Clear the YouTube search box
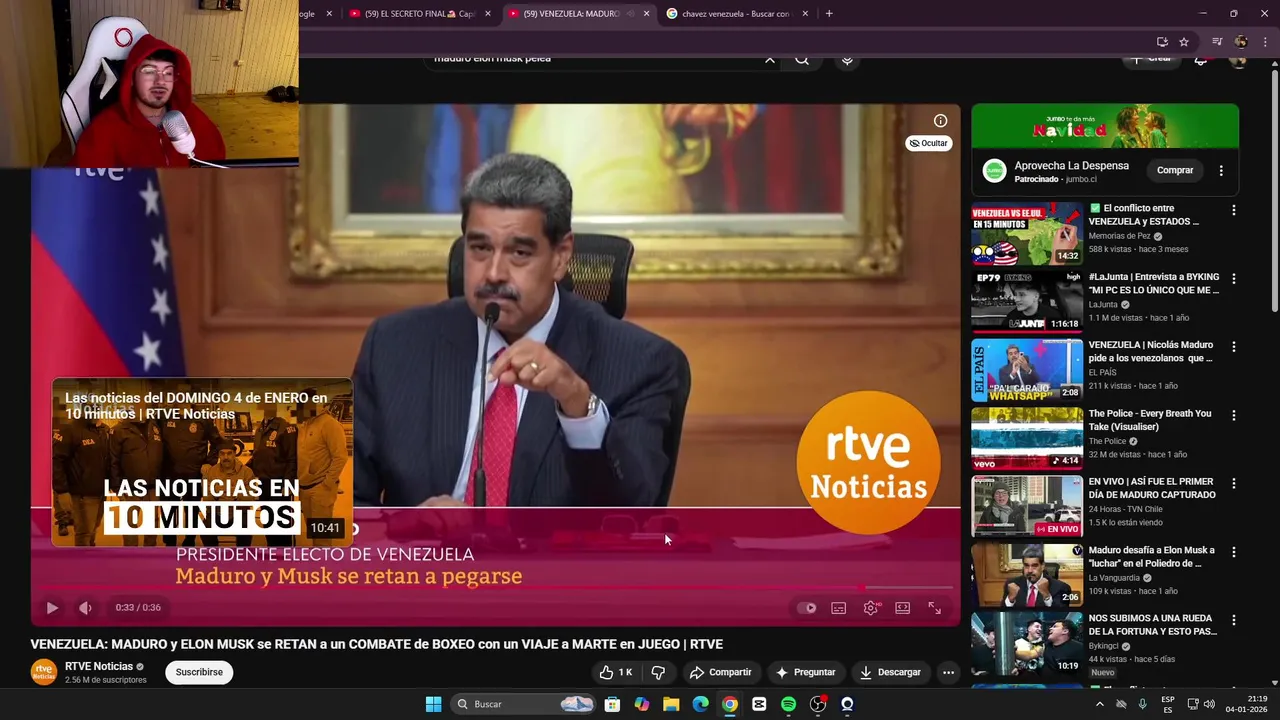1280x720 pixels. tap(770, 60)
